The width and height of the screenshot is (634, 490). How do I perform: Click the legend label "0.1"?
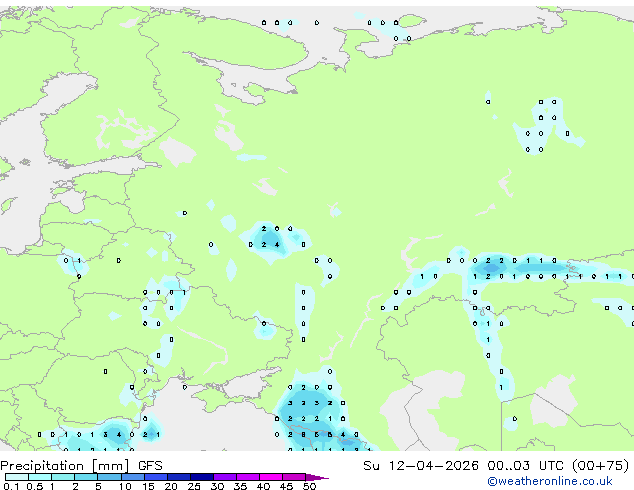pos(11,486)
